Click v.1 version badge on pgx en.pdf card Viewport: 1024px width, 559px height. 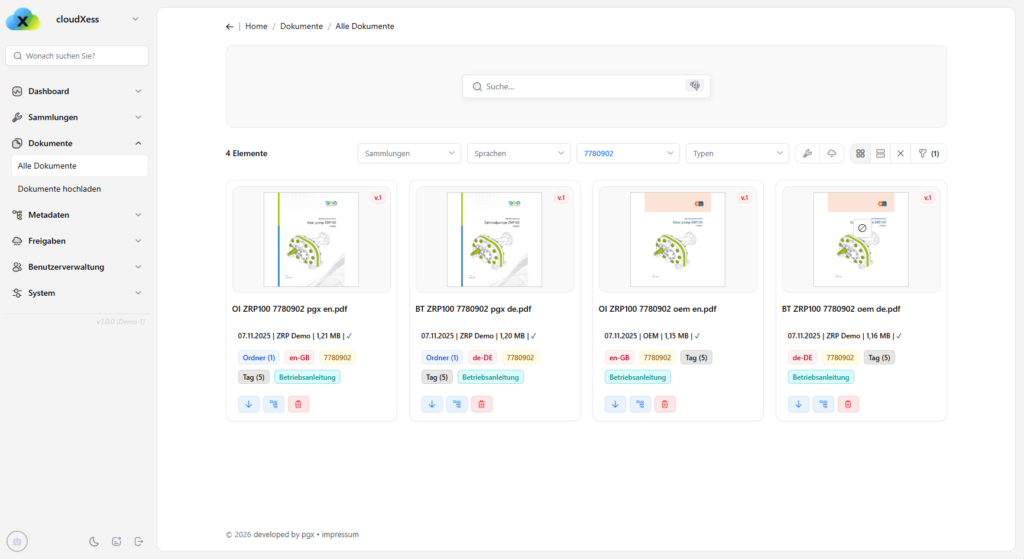pos(377,198)
